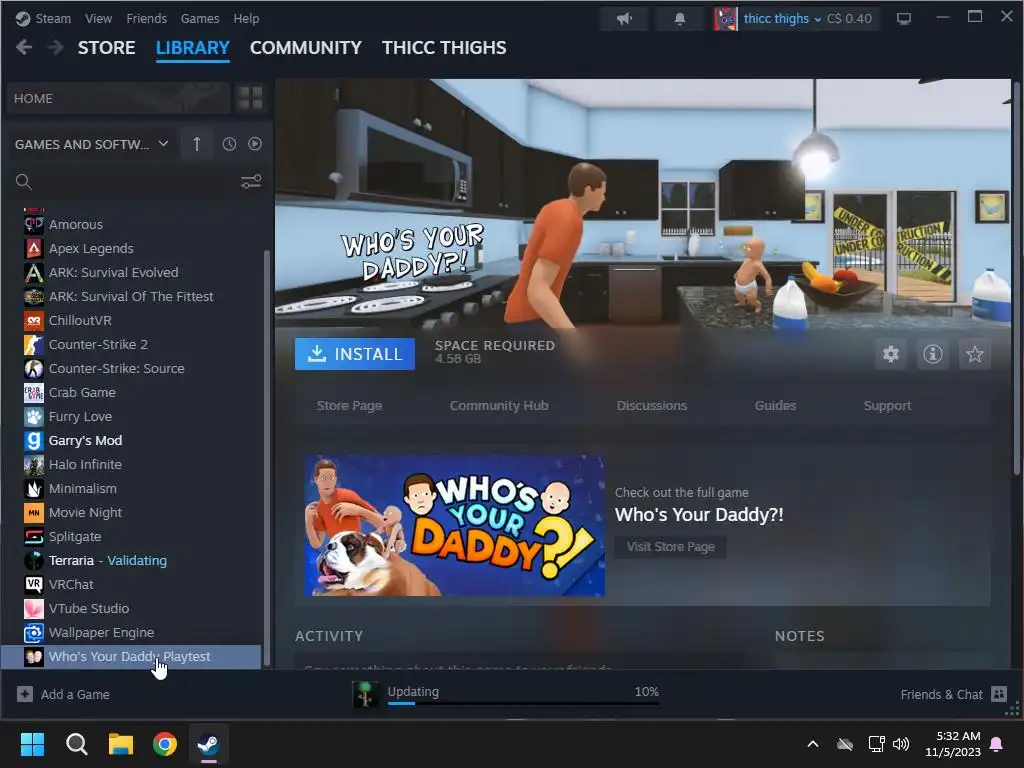Go to the COMMUNITY section

pyautogui.click(x=306, y=48)
